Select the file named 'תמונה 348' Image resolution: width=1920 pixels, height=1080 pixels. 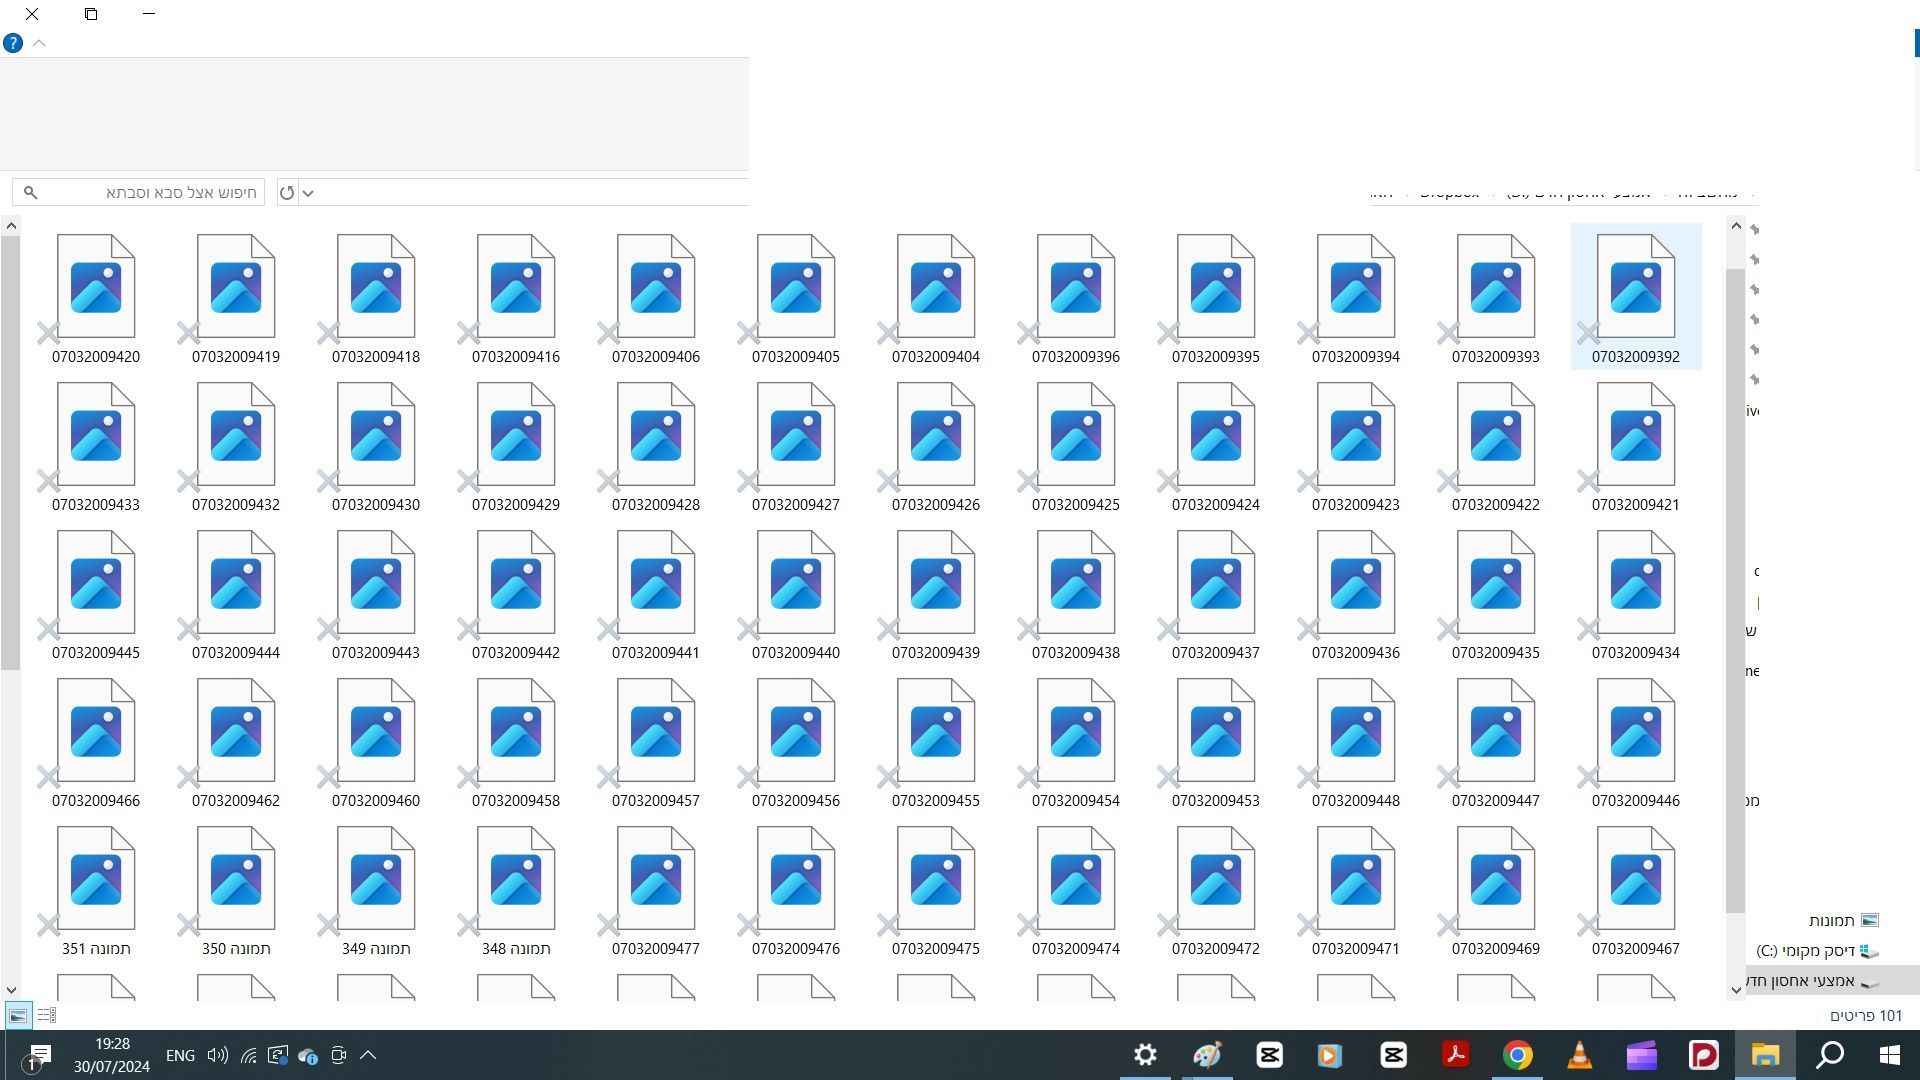tap(516, 890)
